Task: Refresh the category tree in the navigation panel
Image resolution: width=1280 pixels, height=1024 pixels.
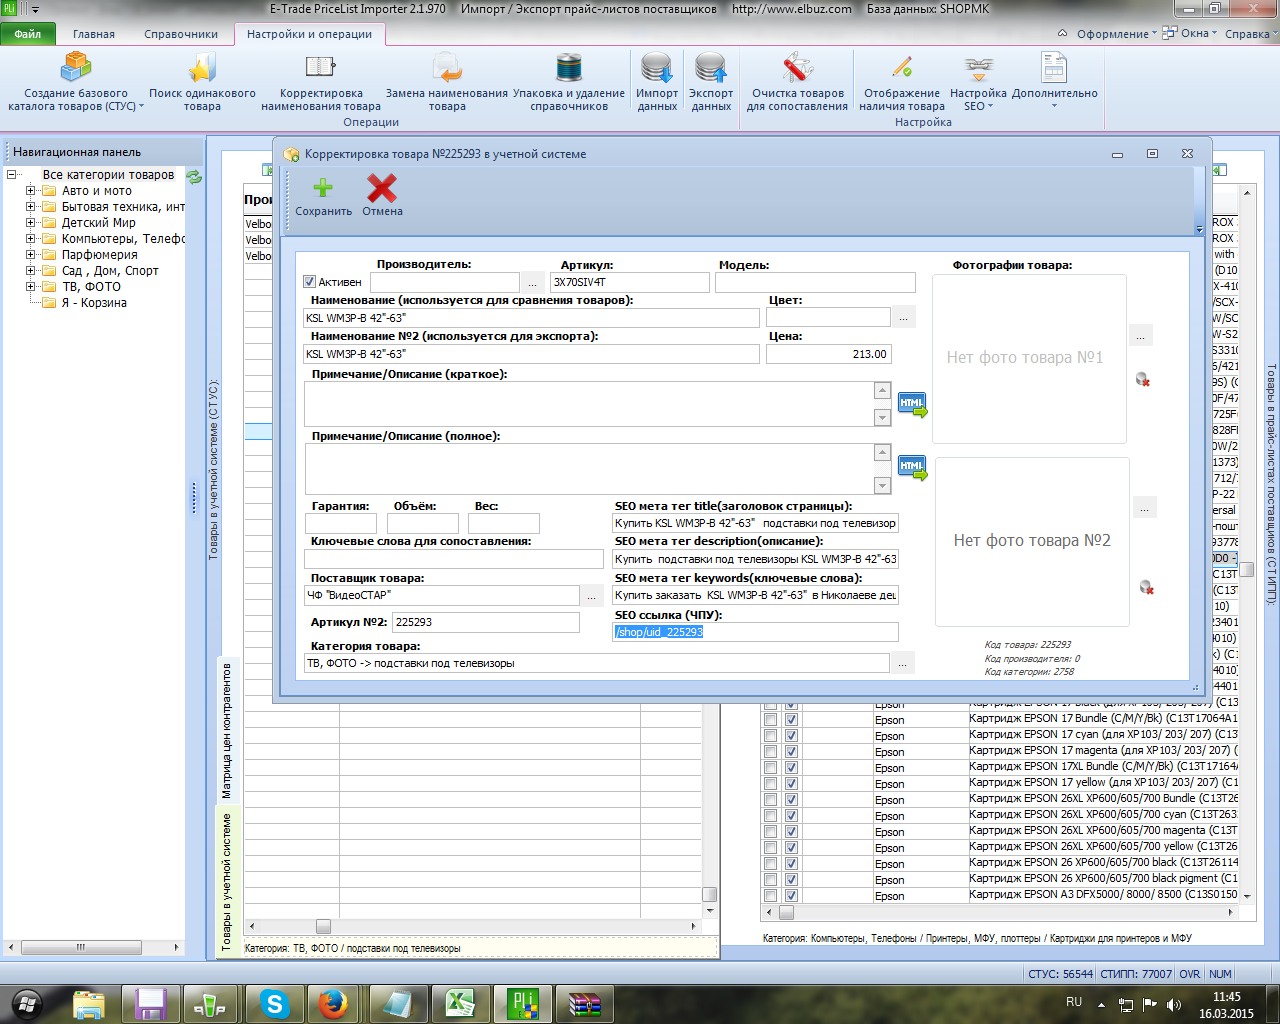Action: point(194,177)
